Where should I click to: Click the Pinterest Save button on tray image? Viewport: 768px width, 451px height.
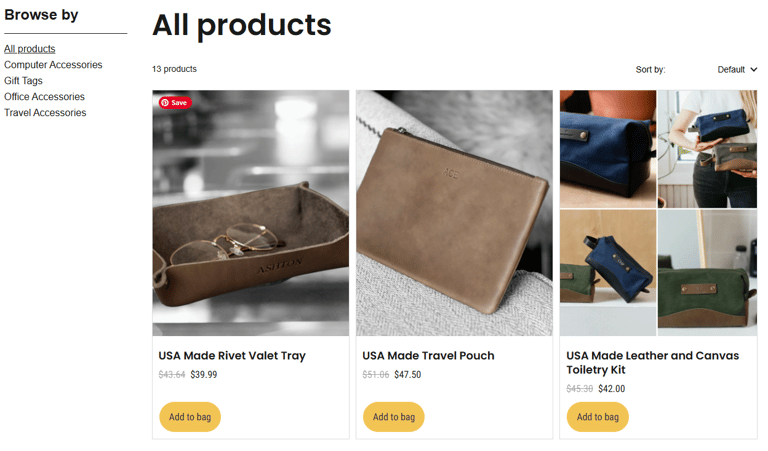(175, 102)
